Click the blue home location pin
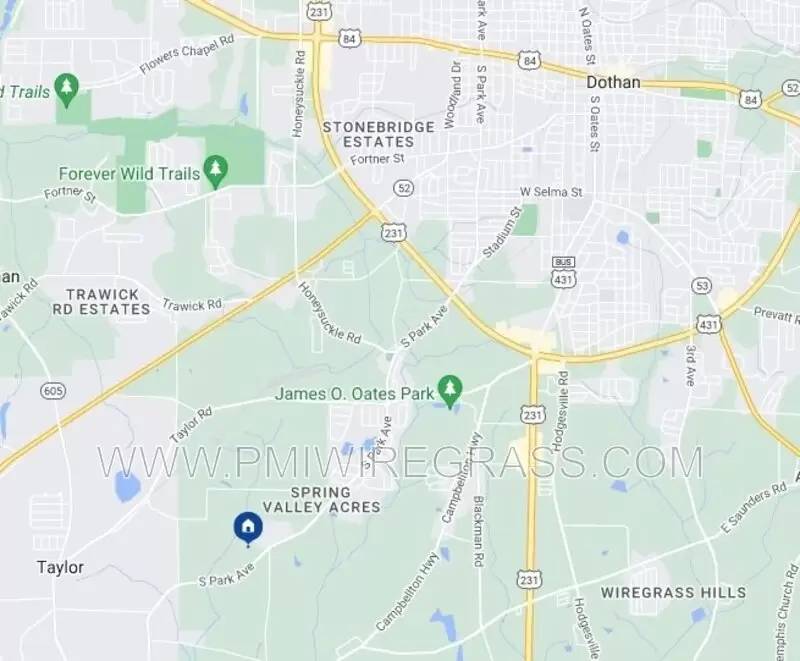The width and height of the screenshot is (800, 661). click(x=248, y=529)
